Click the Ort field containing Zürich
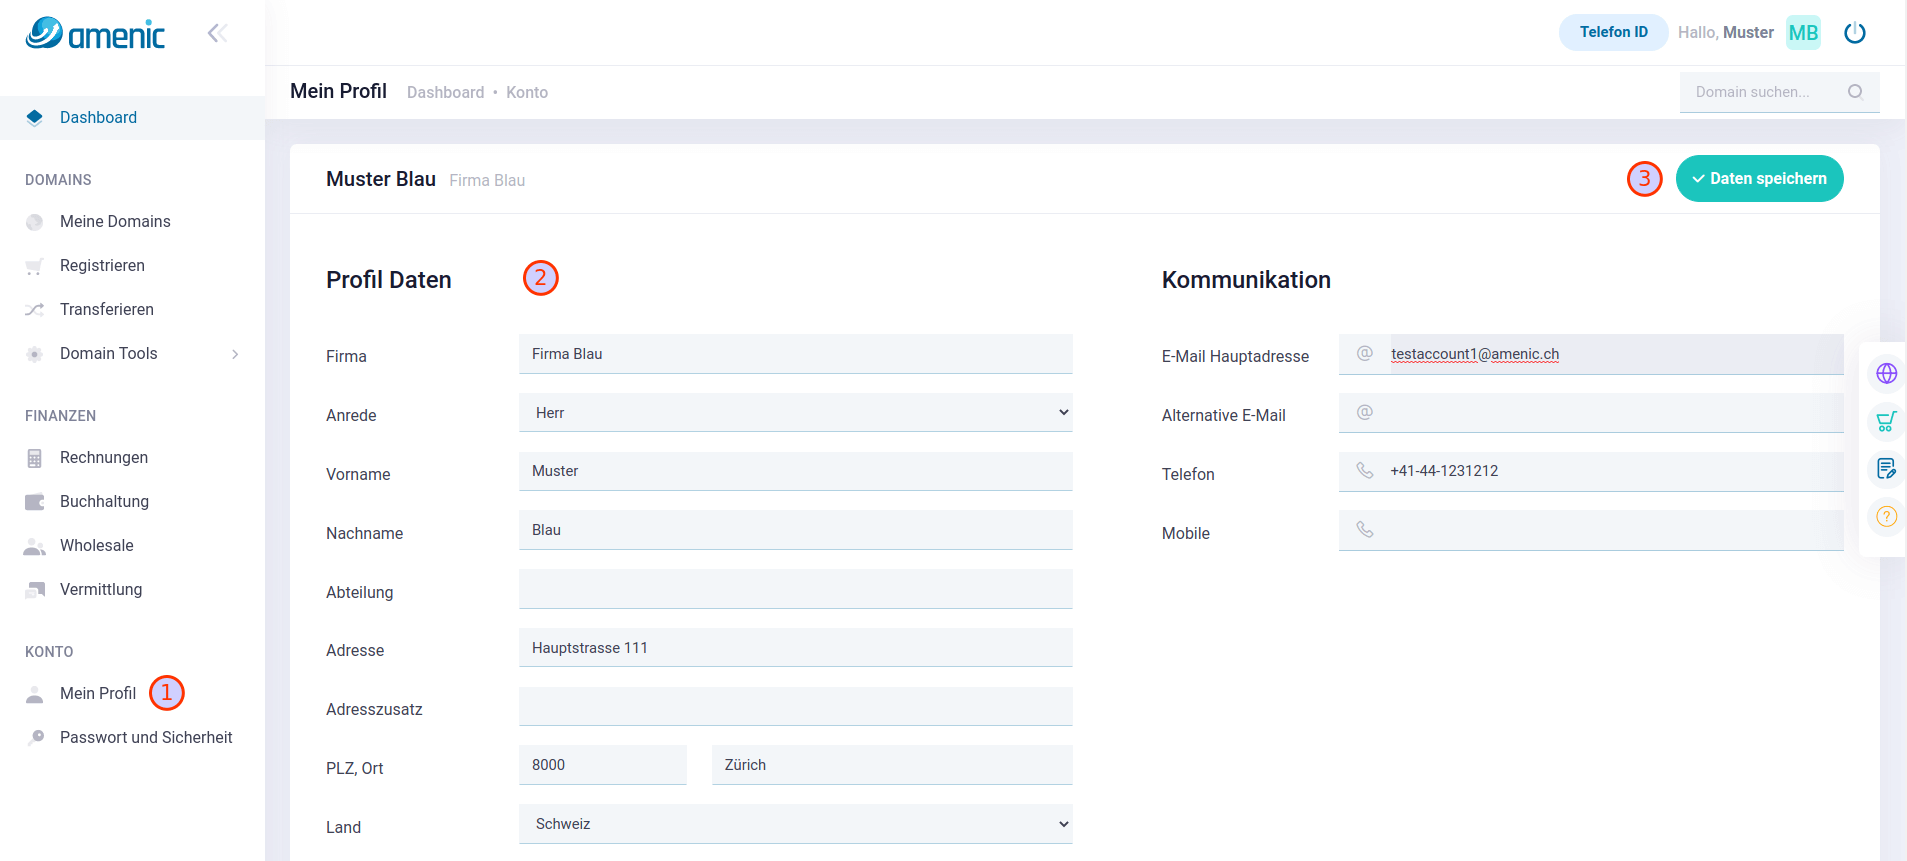 pyautogui.click(x=892, y=765)
